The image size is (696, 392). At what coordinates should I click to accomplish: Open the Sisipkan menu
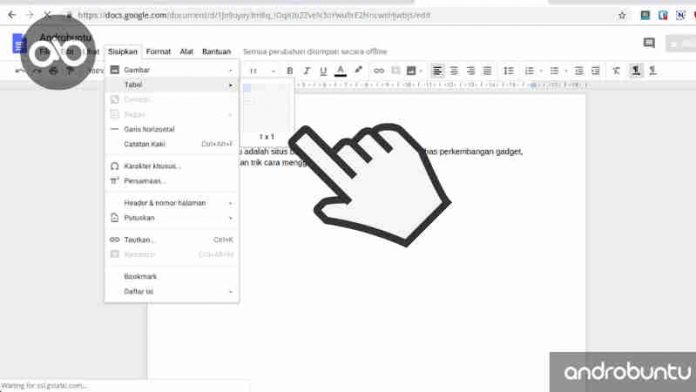point(123,51)
